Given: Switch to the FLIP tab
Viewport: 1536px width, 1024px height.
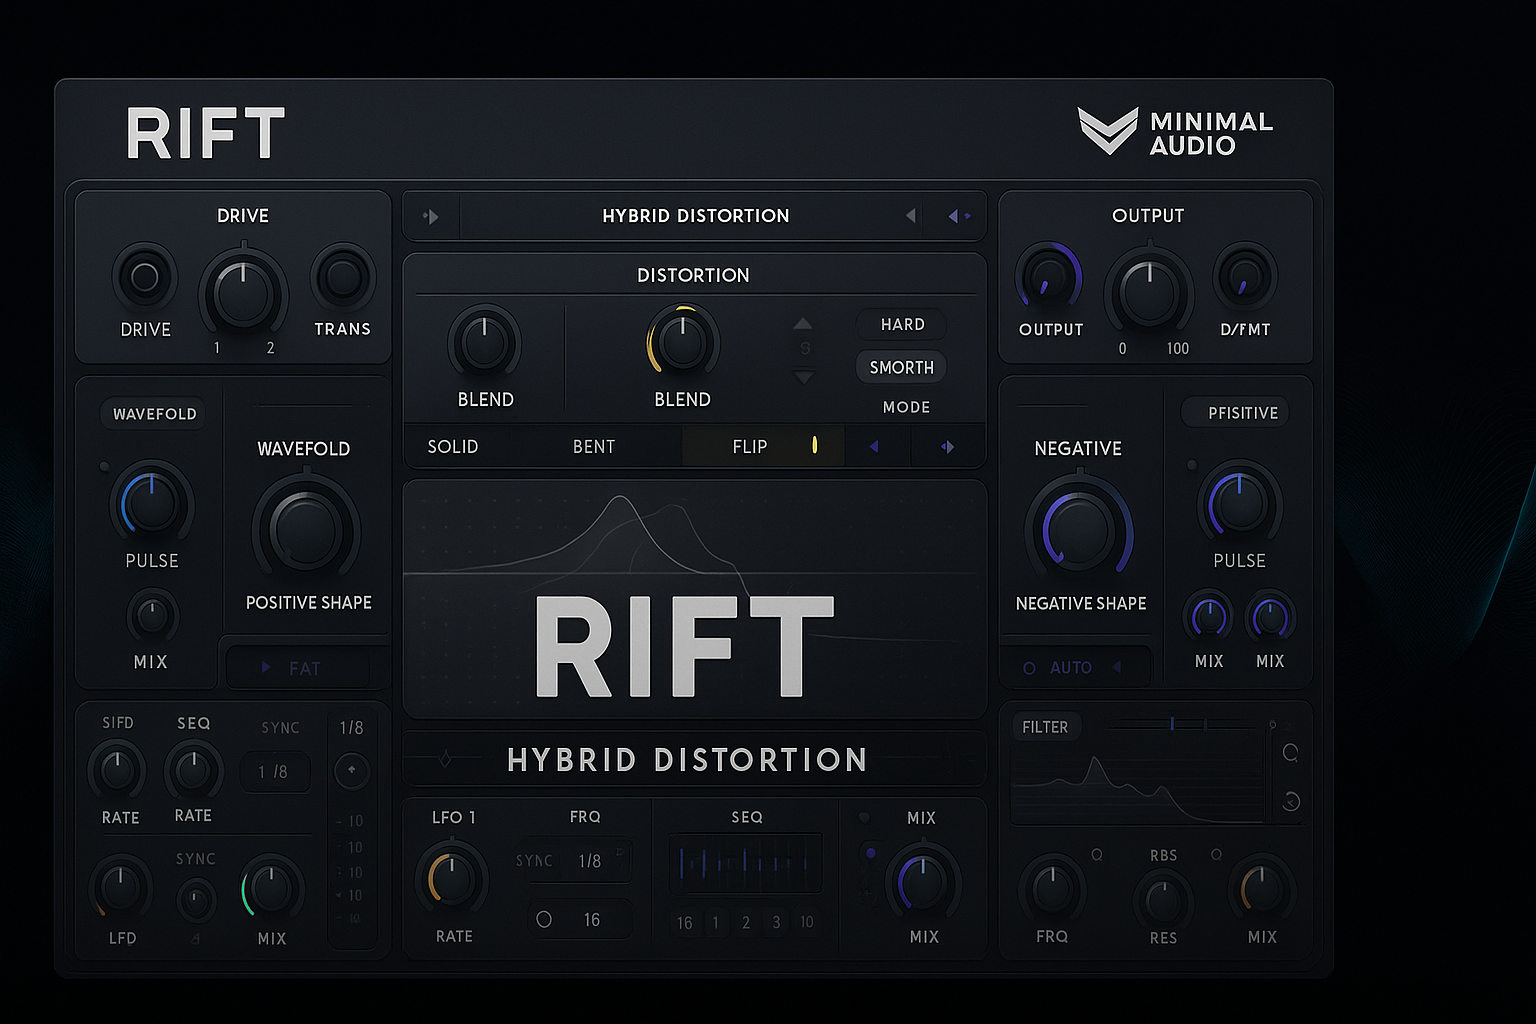Looking at the screenshot, I should 763,447.
